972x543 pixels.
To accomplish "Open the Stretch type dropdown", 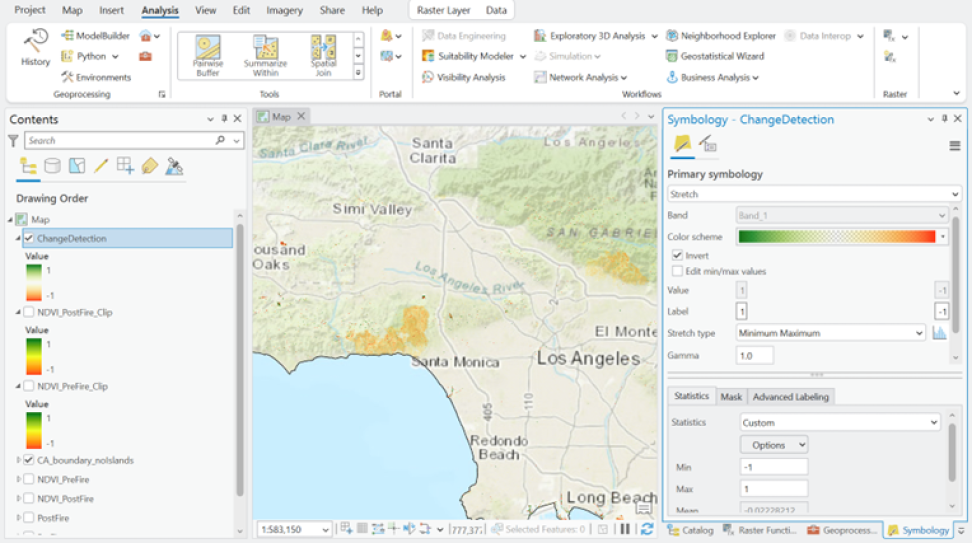I will (831, 333).
